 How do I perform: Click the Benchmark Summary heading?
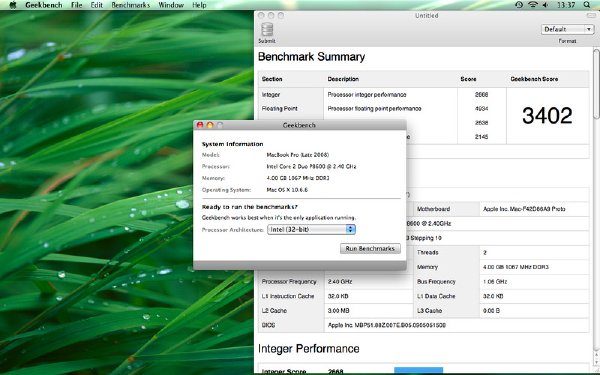[311, 57]
